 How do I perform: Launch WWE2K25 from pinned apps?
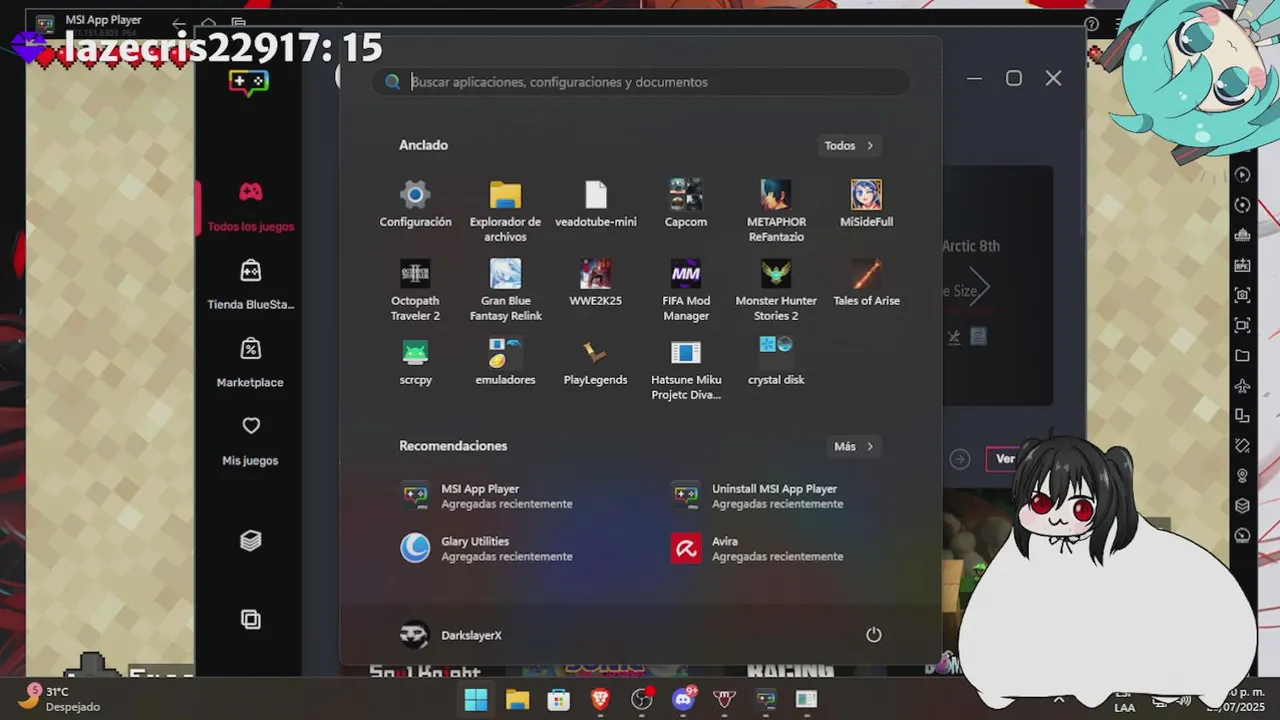click(596, 283)
